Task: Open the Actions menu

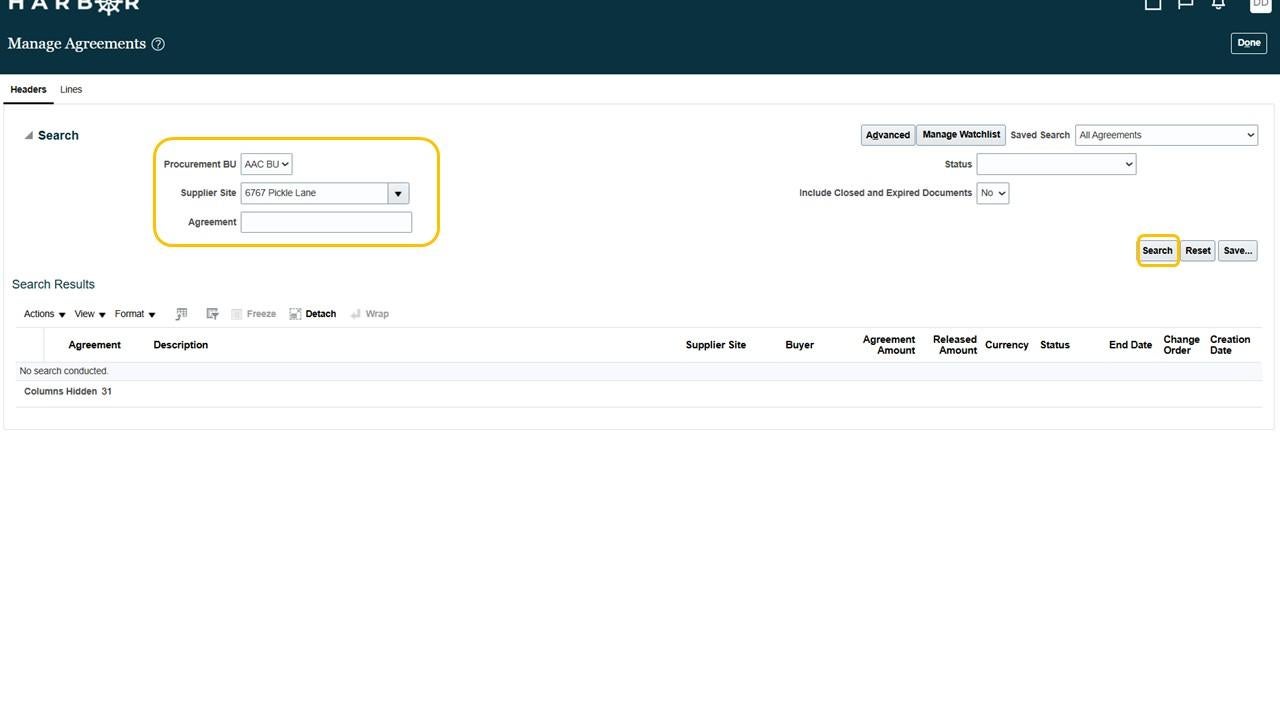Action: point(45,314)
